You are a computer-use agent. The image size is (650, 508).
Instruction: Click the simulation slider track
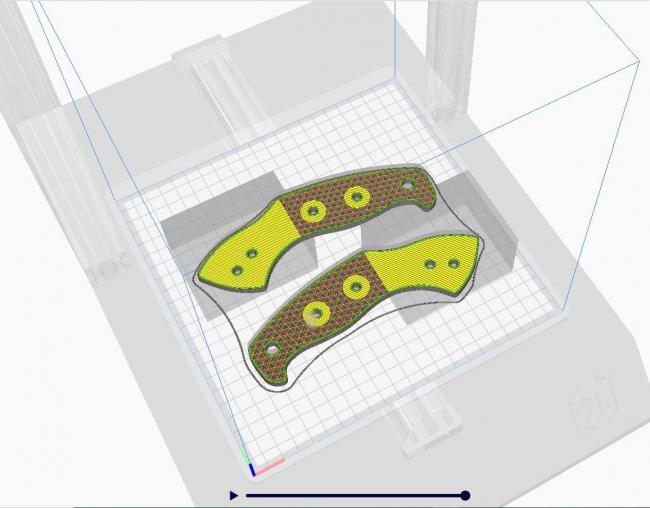356,495
